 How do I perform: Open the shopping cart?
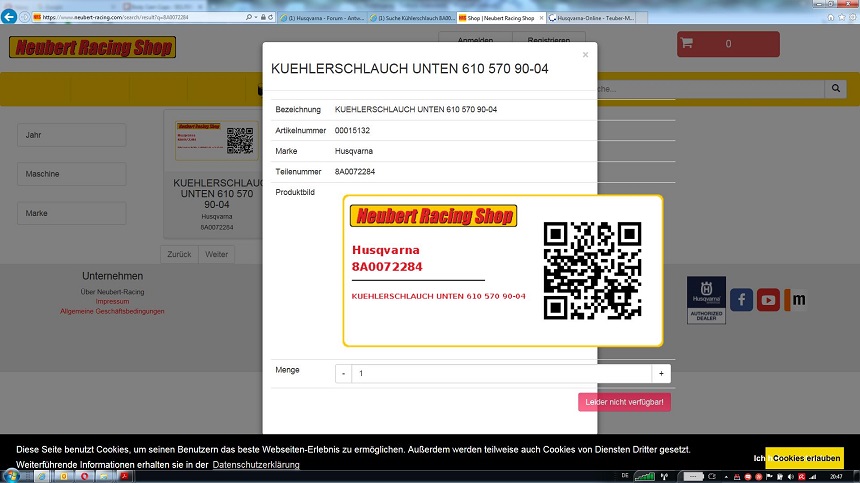[x=728, y=44]
